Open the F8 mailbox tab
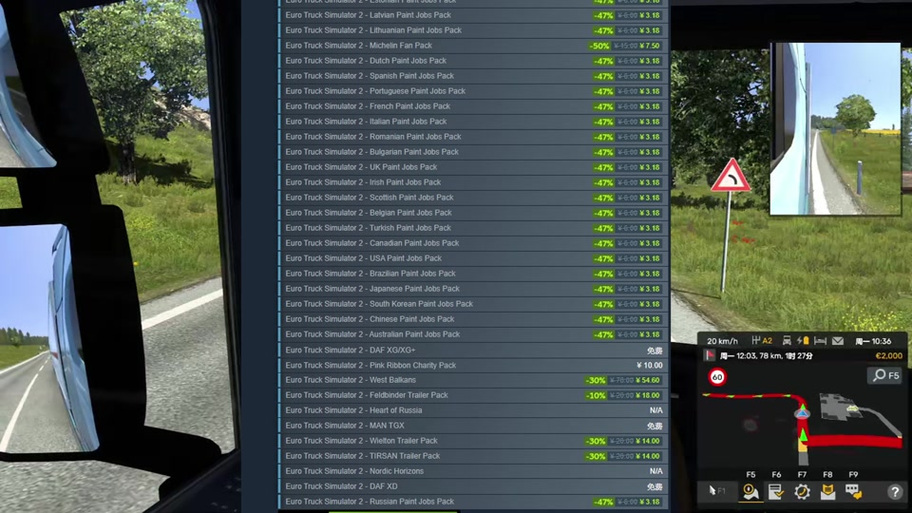Viewport: 912px width, 513px height. 828,491
